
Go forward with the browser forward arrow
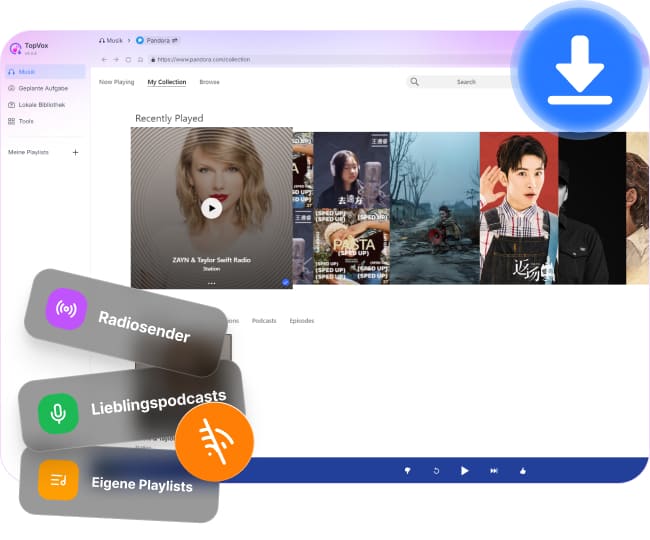(x=116, y=60)
